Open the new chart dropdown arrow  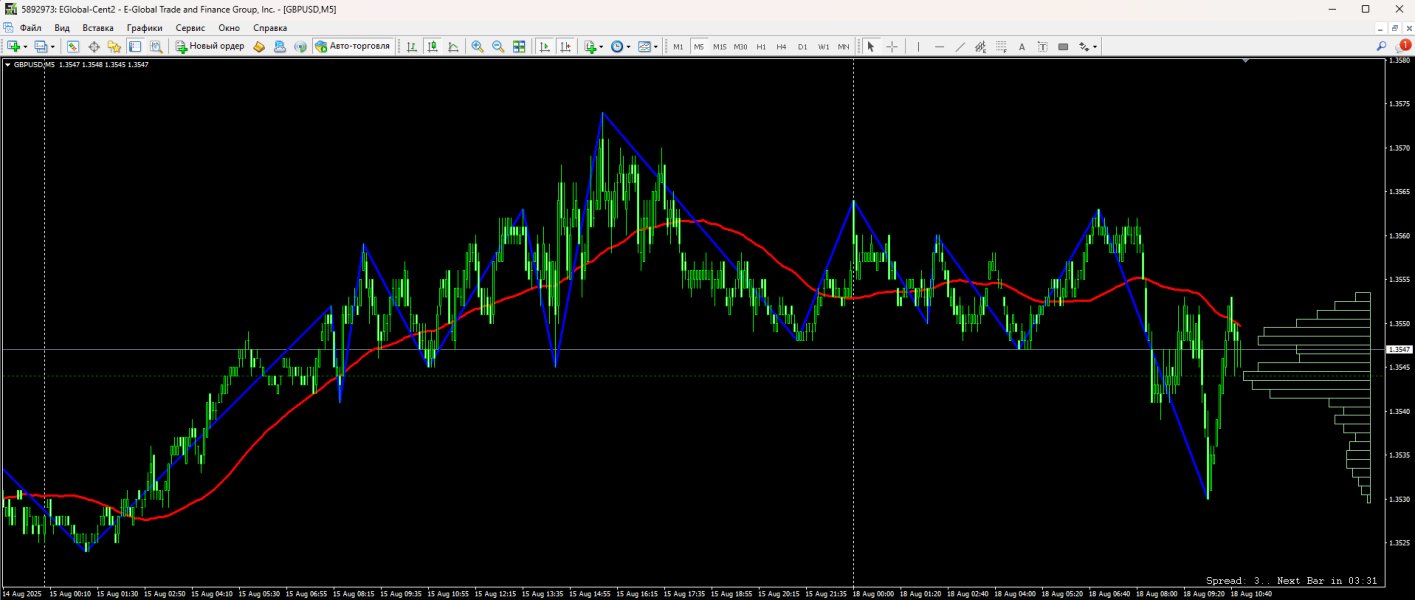click(x=26, y=47)
